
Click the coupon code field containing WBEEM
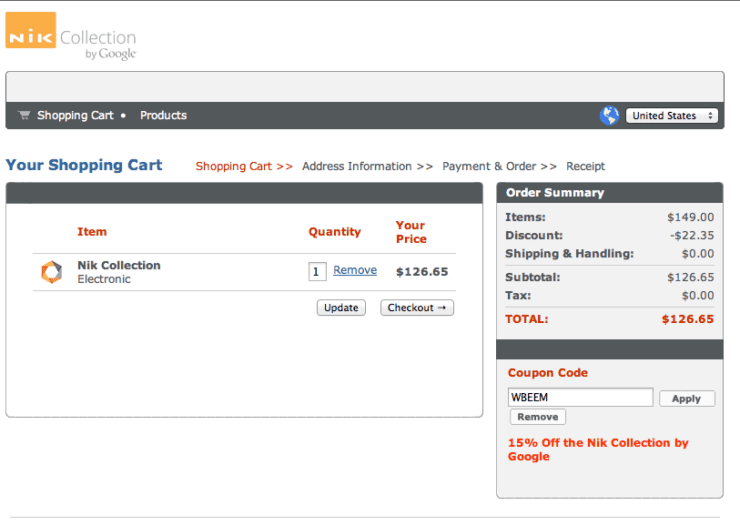tap(580, 397)
